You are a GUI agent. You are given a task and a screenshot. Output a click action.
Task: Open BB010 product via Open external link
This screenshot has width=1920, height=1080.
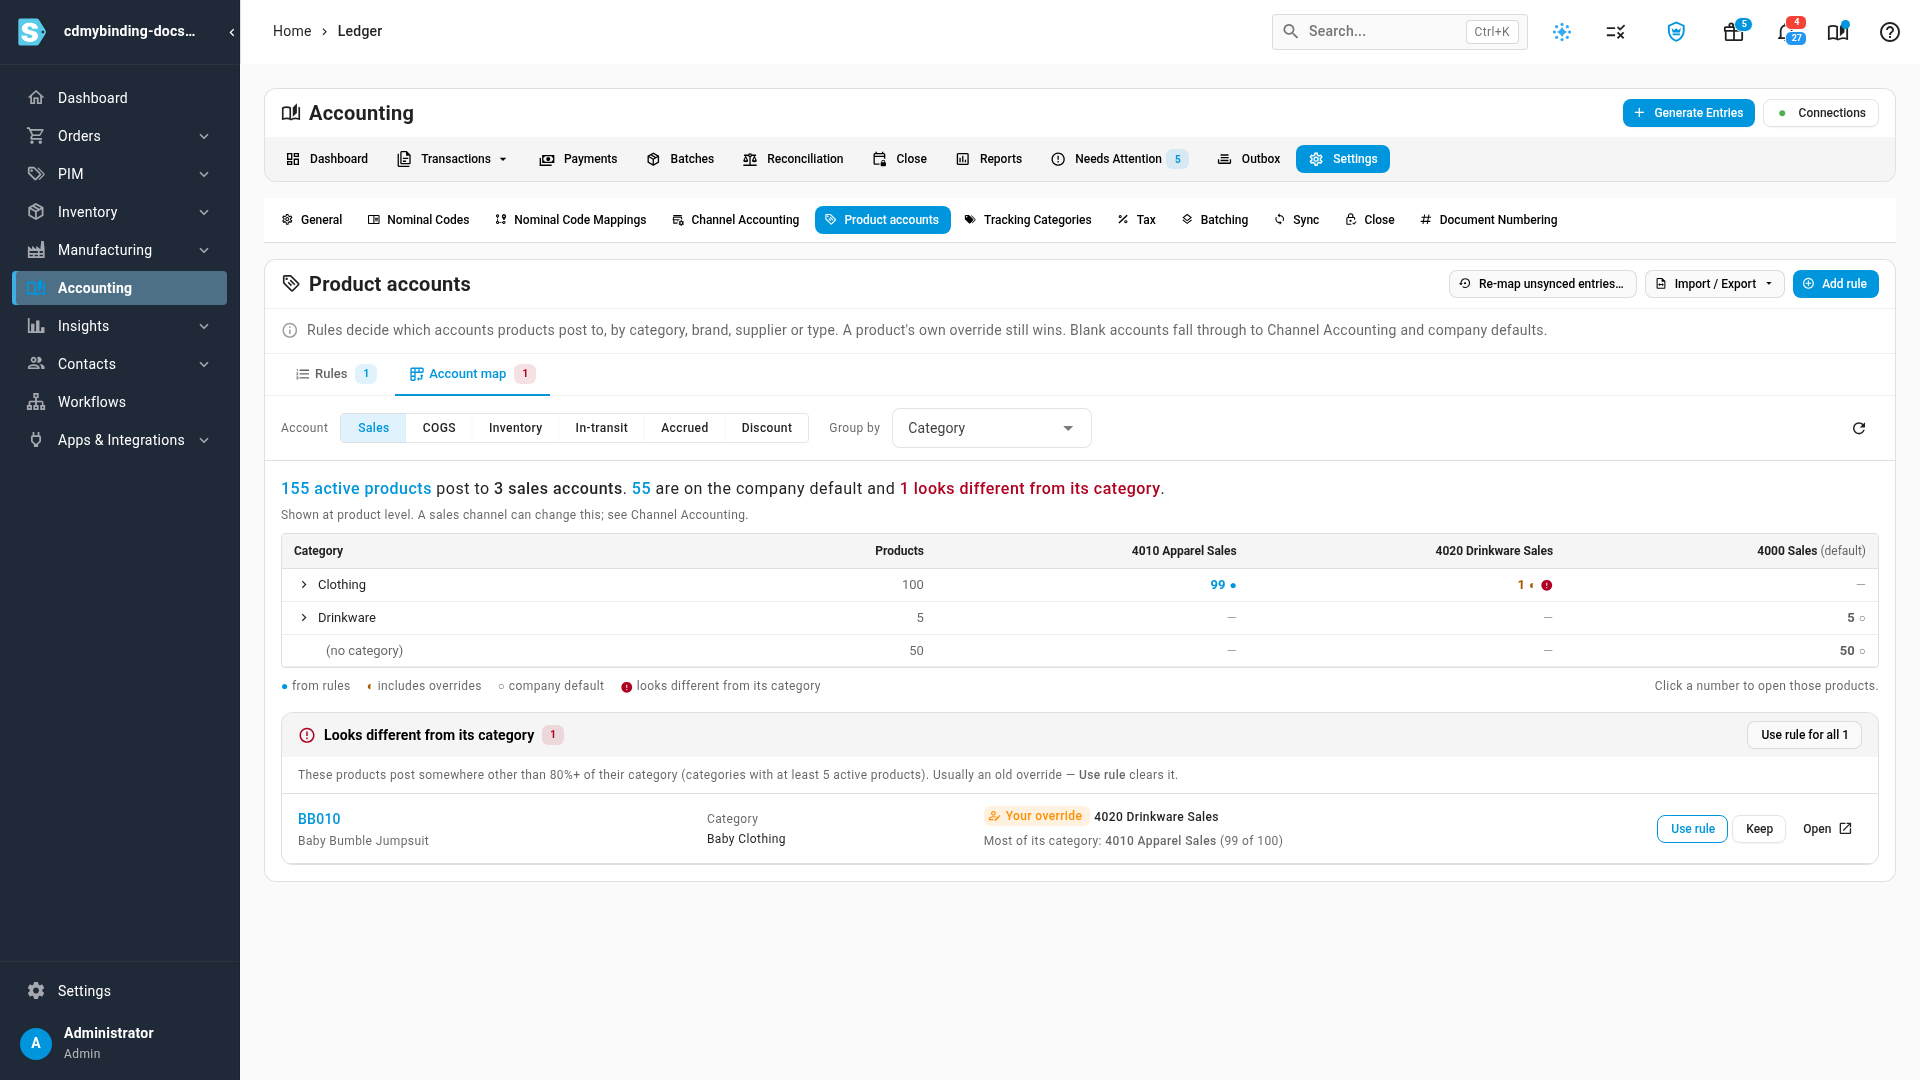coord(1827,829)
